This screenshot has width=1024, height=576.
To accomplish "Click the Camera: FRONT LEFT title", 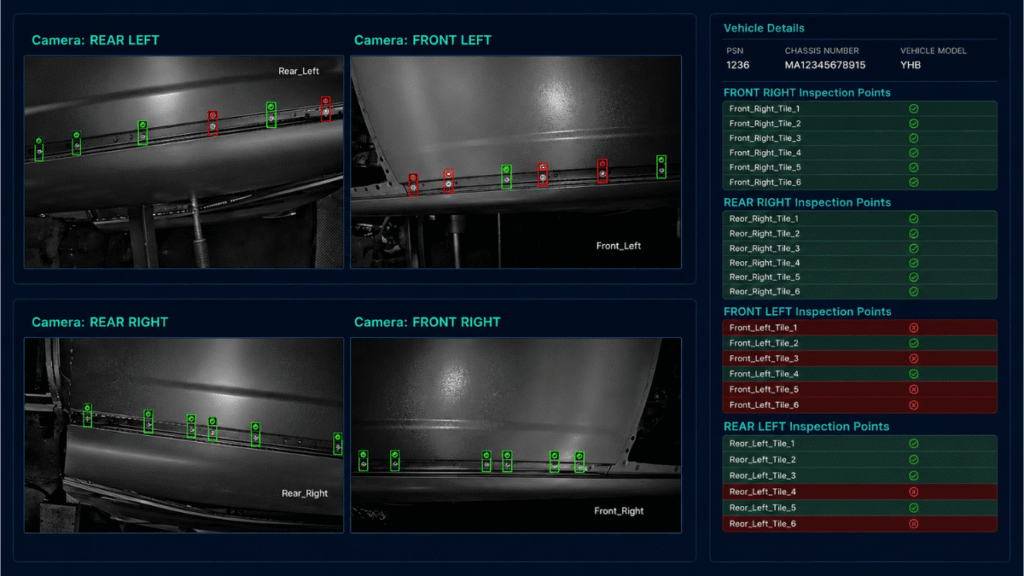I will pos(423,40).
